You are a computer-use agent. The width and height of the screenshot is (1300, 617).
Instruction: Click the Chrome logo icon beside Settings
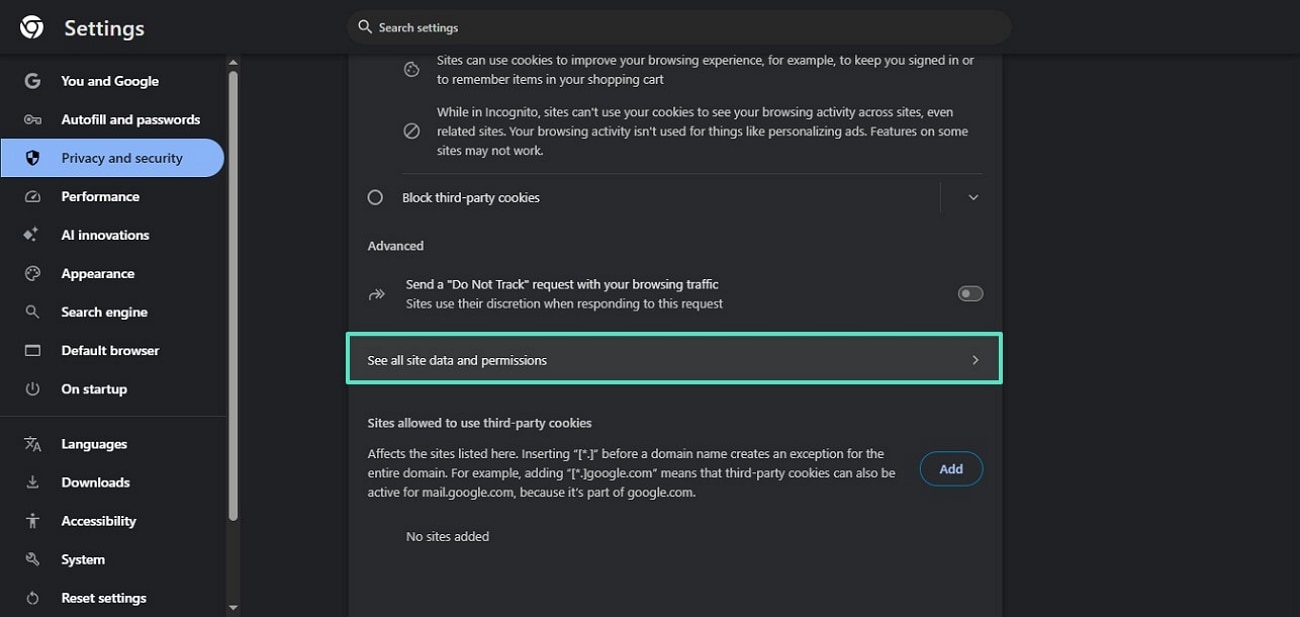coord(31,28)
